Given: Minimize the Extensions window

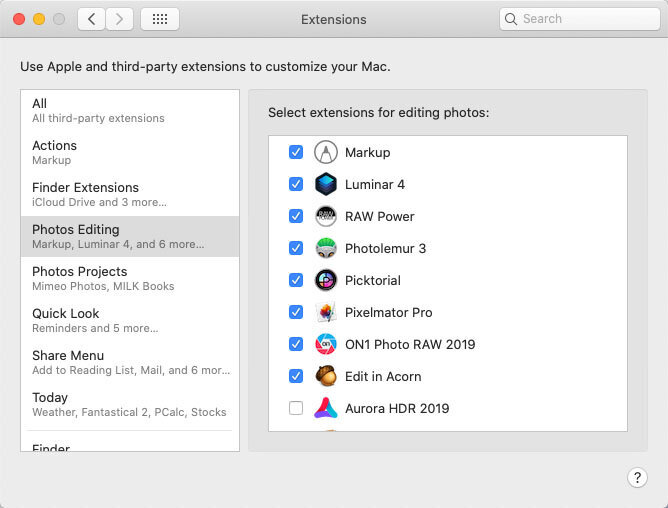Looking at the screenshot, I should [x=39, y=19].
